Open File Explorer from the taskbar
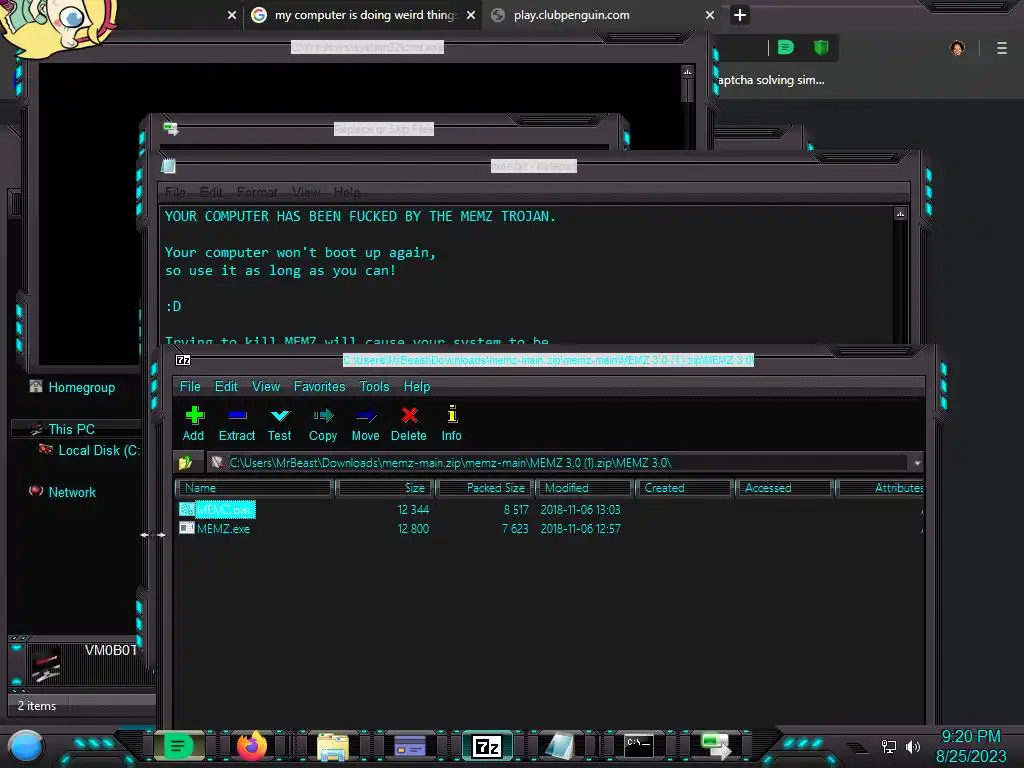 (x=333, y=746)
